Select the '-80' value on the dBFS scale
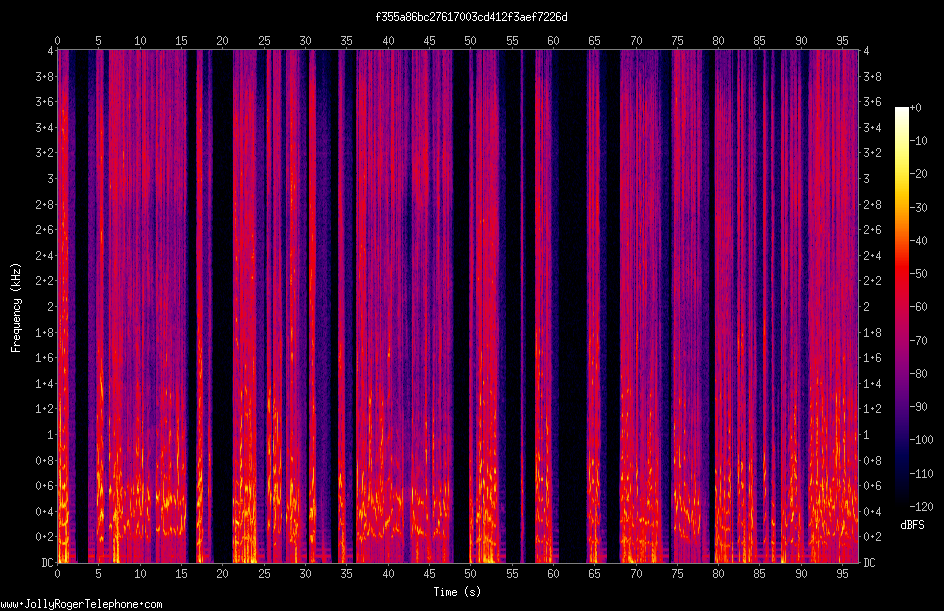The width and height of the screenshot is (944, 611). (x=918, y=374)
